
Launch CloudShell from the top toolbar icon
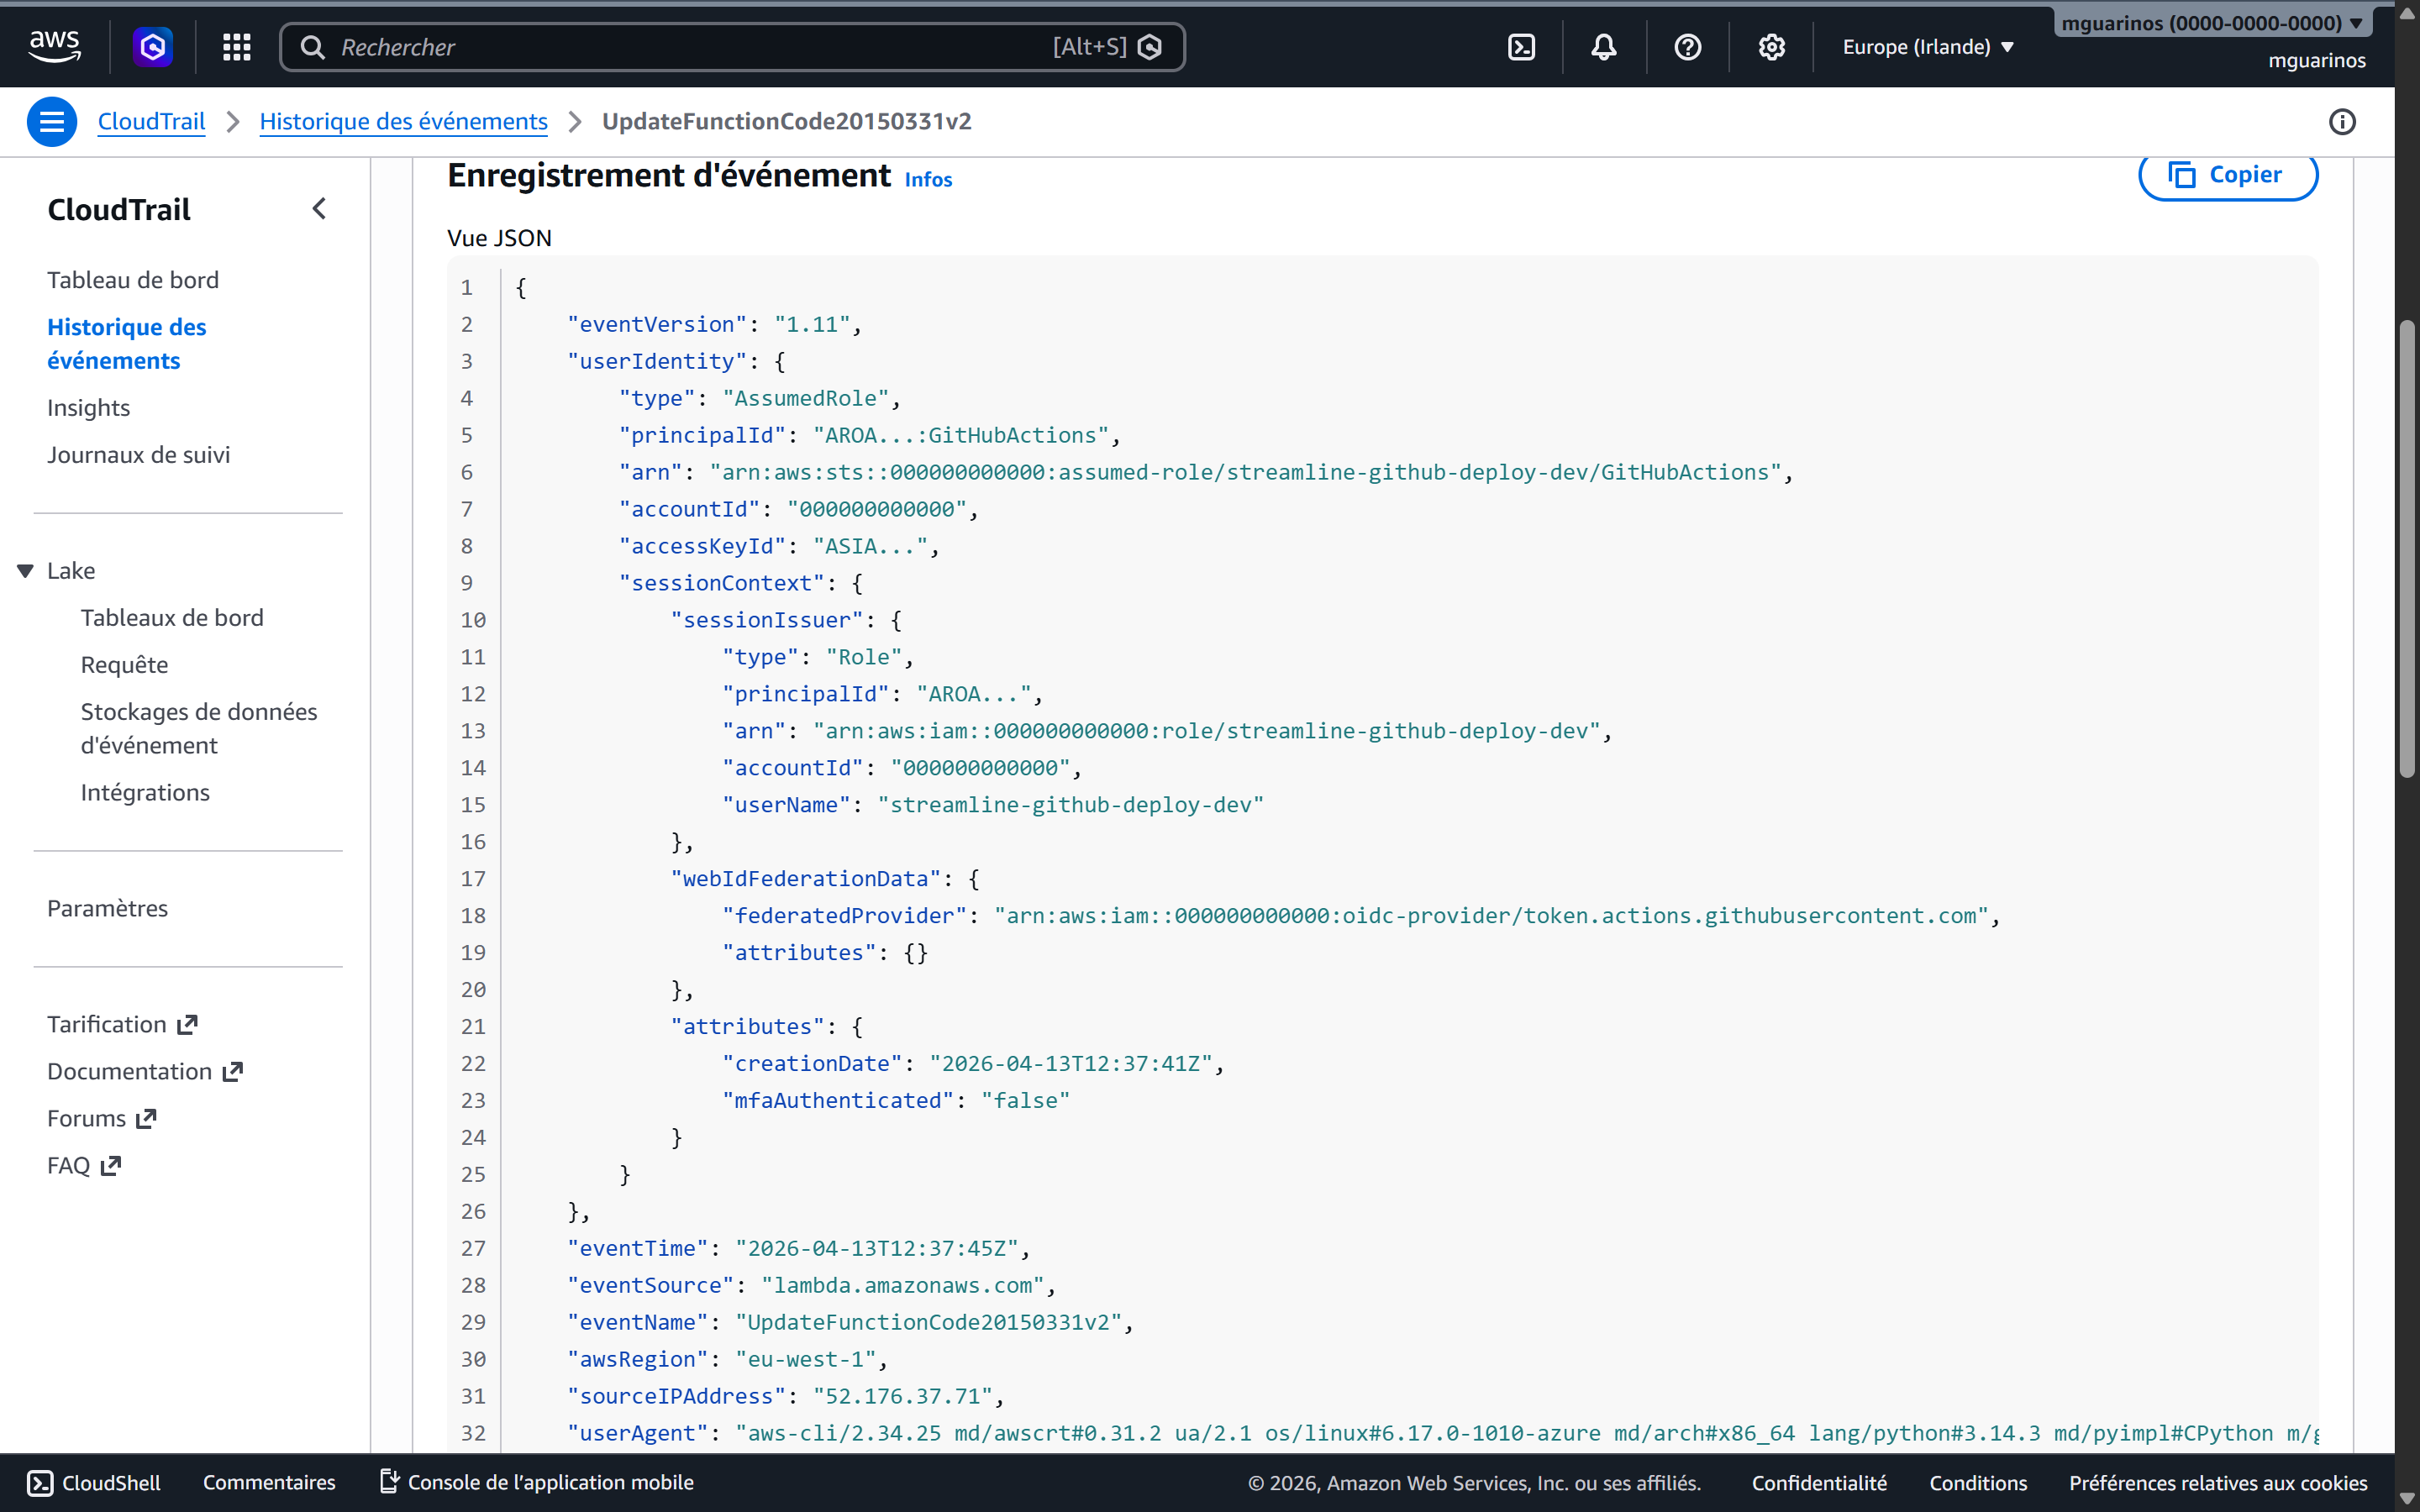point(1521,46)
